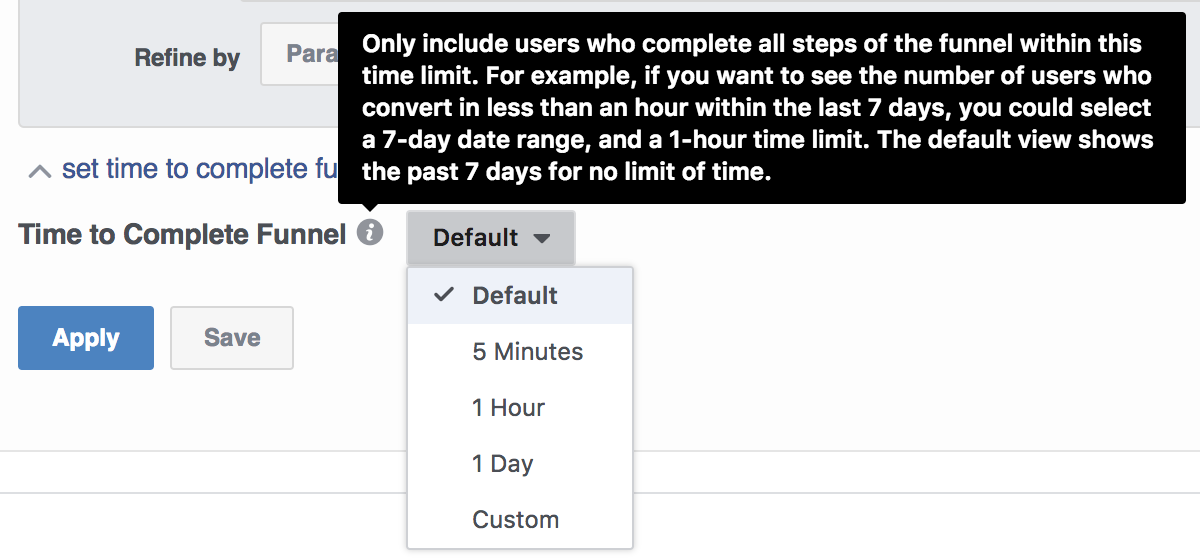Click the Time to Complete Funnel label

183,235
